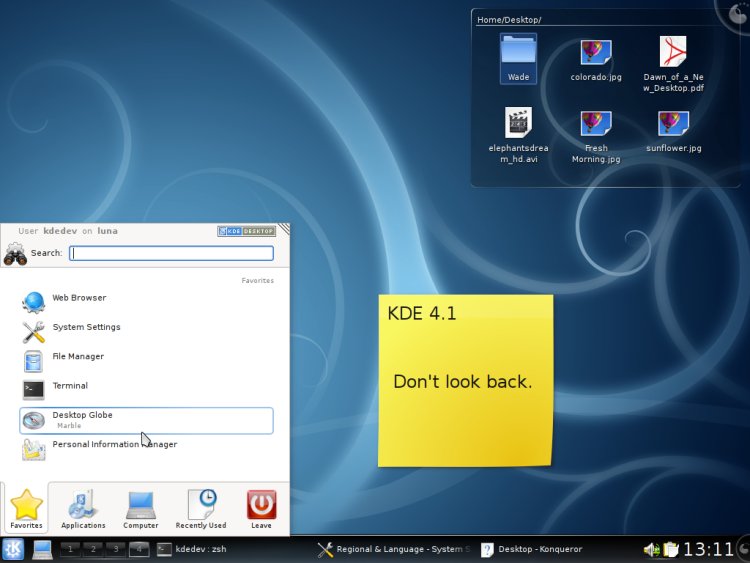Click the KDE kickoff menu button

click(14, 549)
